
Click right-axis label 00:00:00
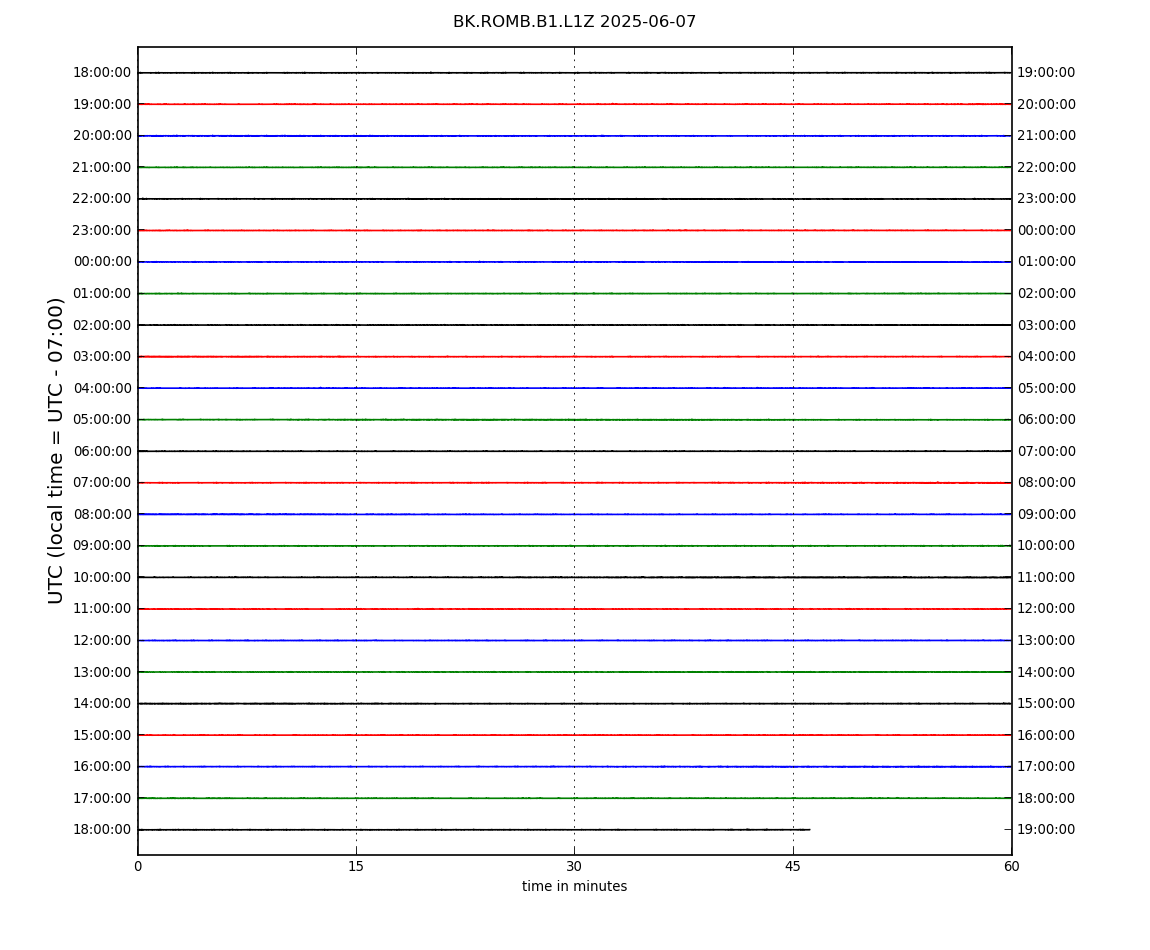[1047, 230]
